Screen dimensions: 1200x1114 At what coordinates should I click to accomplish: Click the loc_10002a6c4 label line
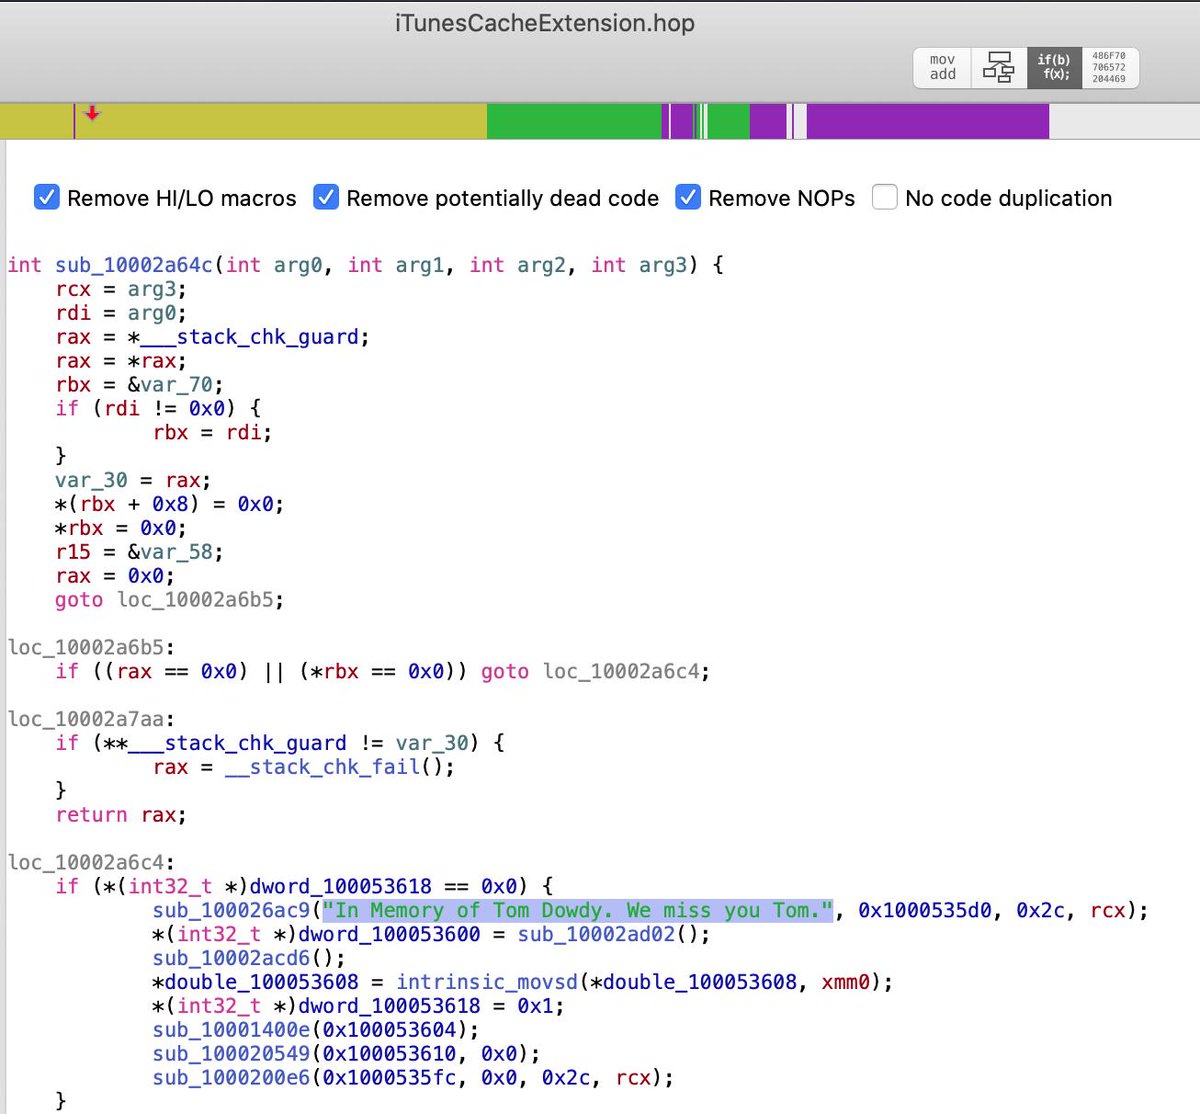pyautogui.click(x=91, y=863)
